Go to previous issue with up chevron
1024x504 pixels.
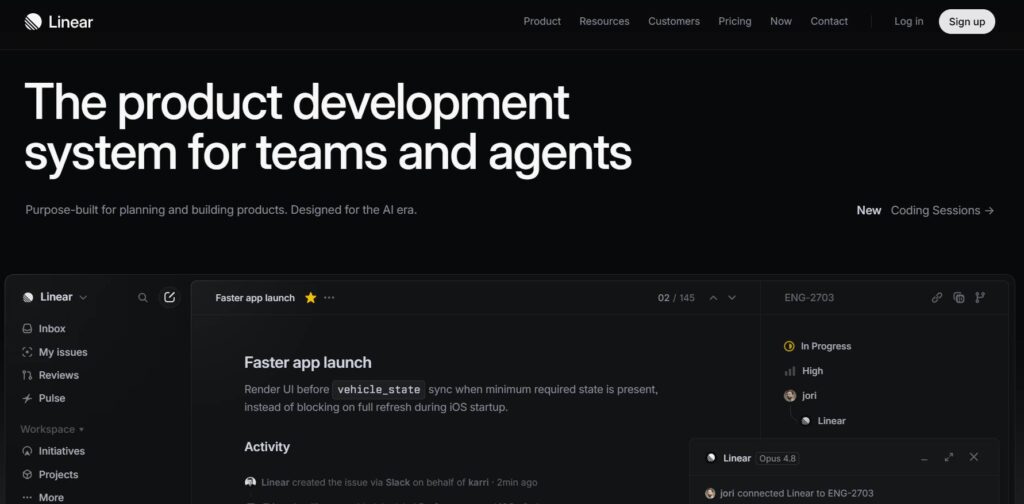click(x=713, y=298)
